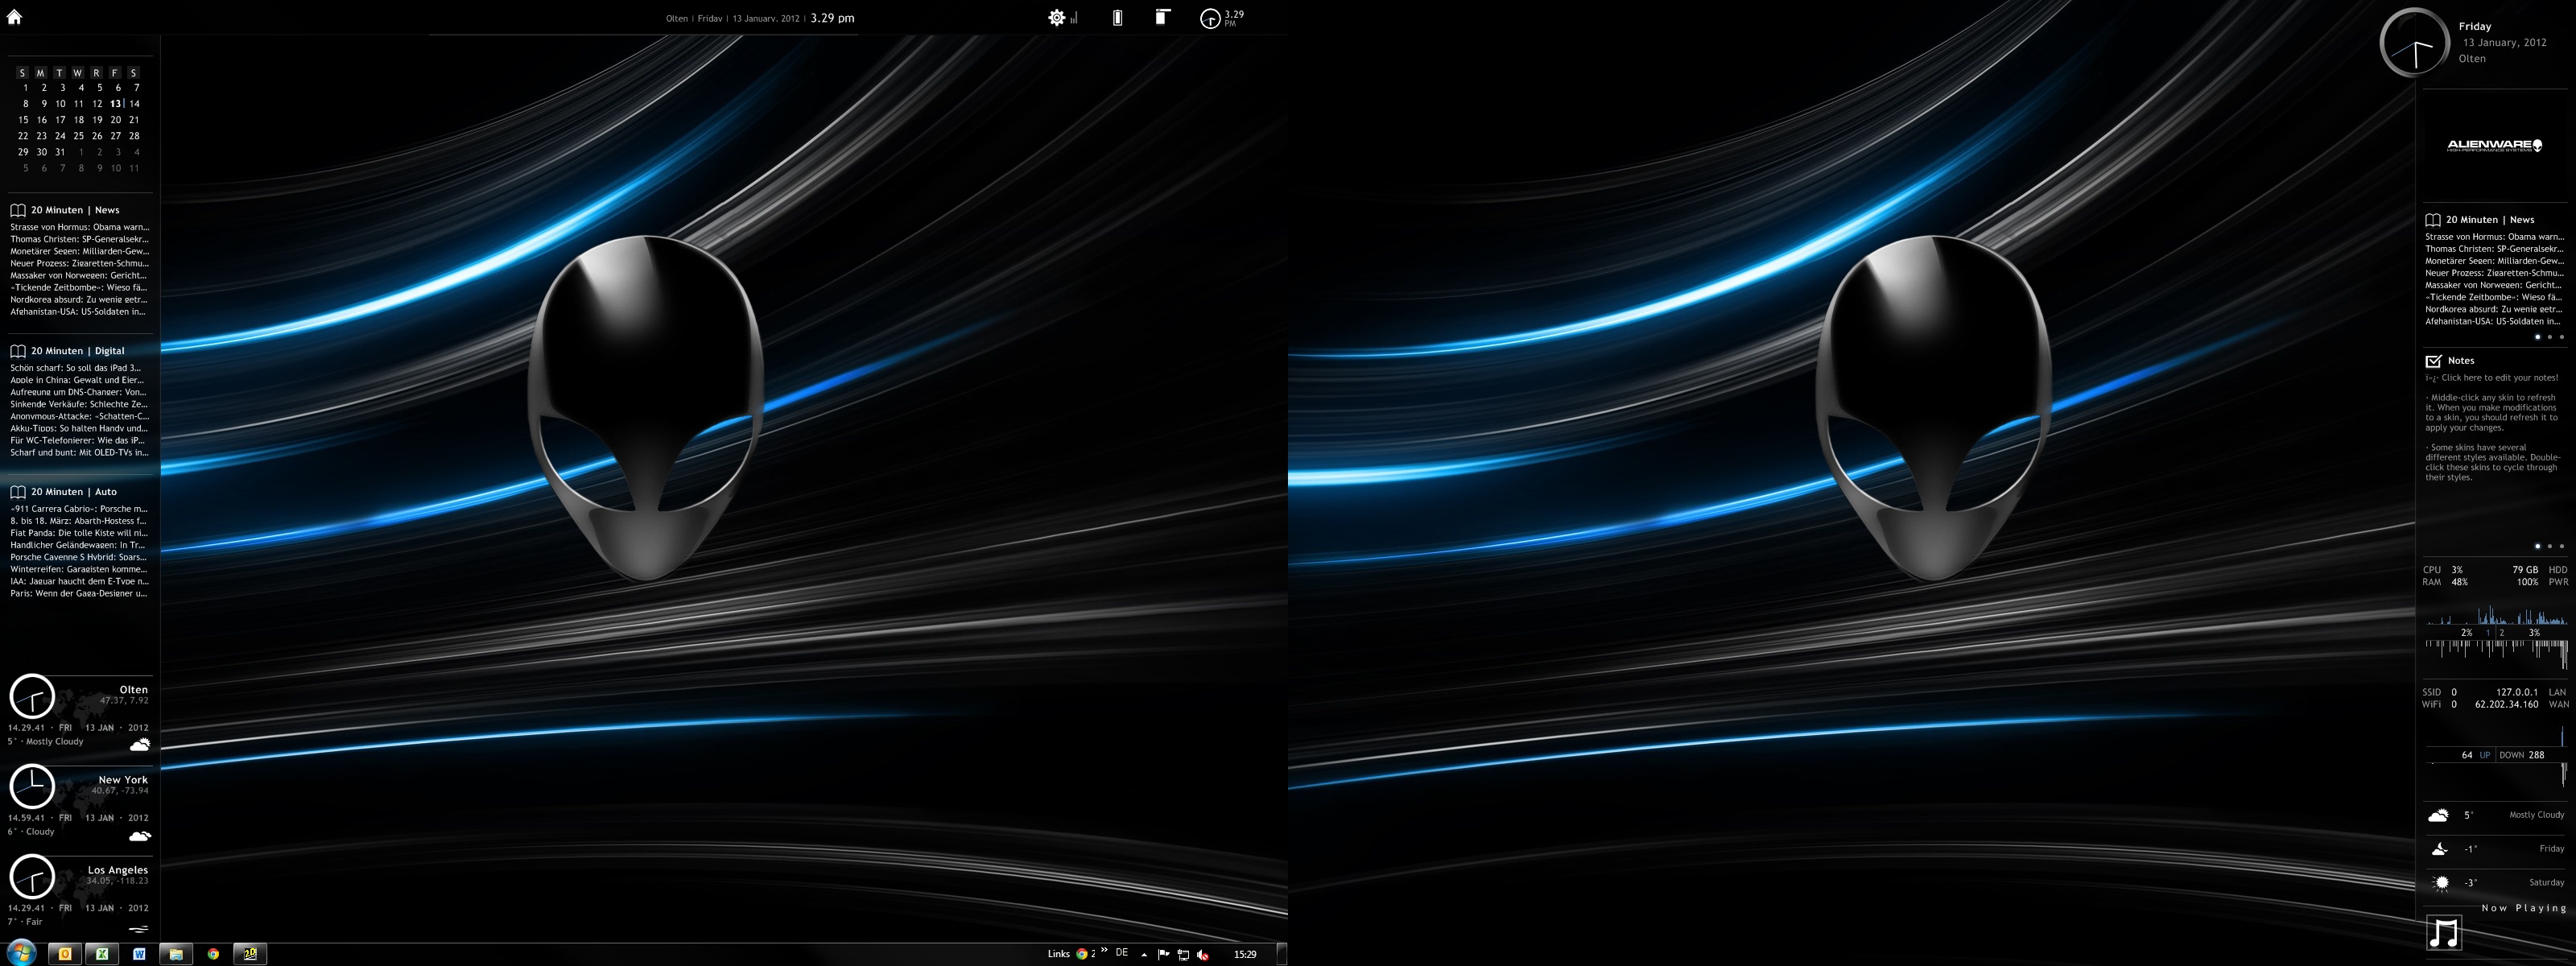Click the Friday night weather icon

coord(2440,849)
